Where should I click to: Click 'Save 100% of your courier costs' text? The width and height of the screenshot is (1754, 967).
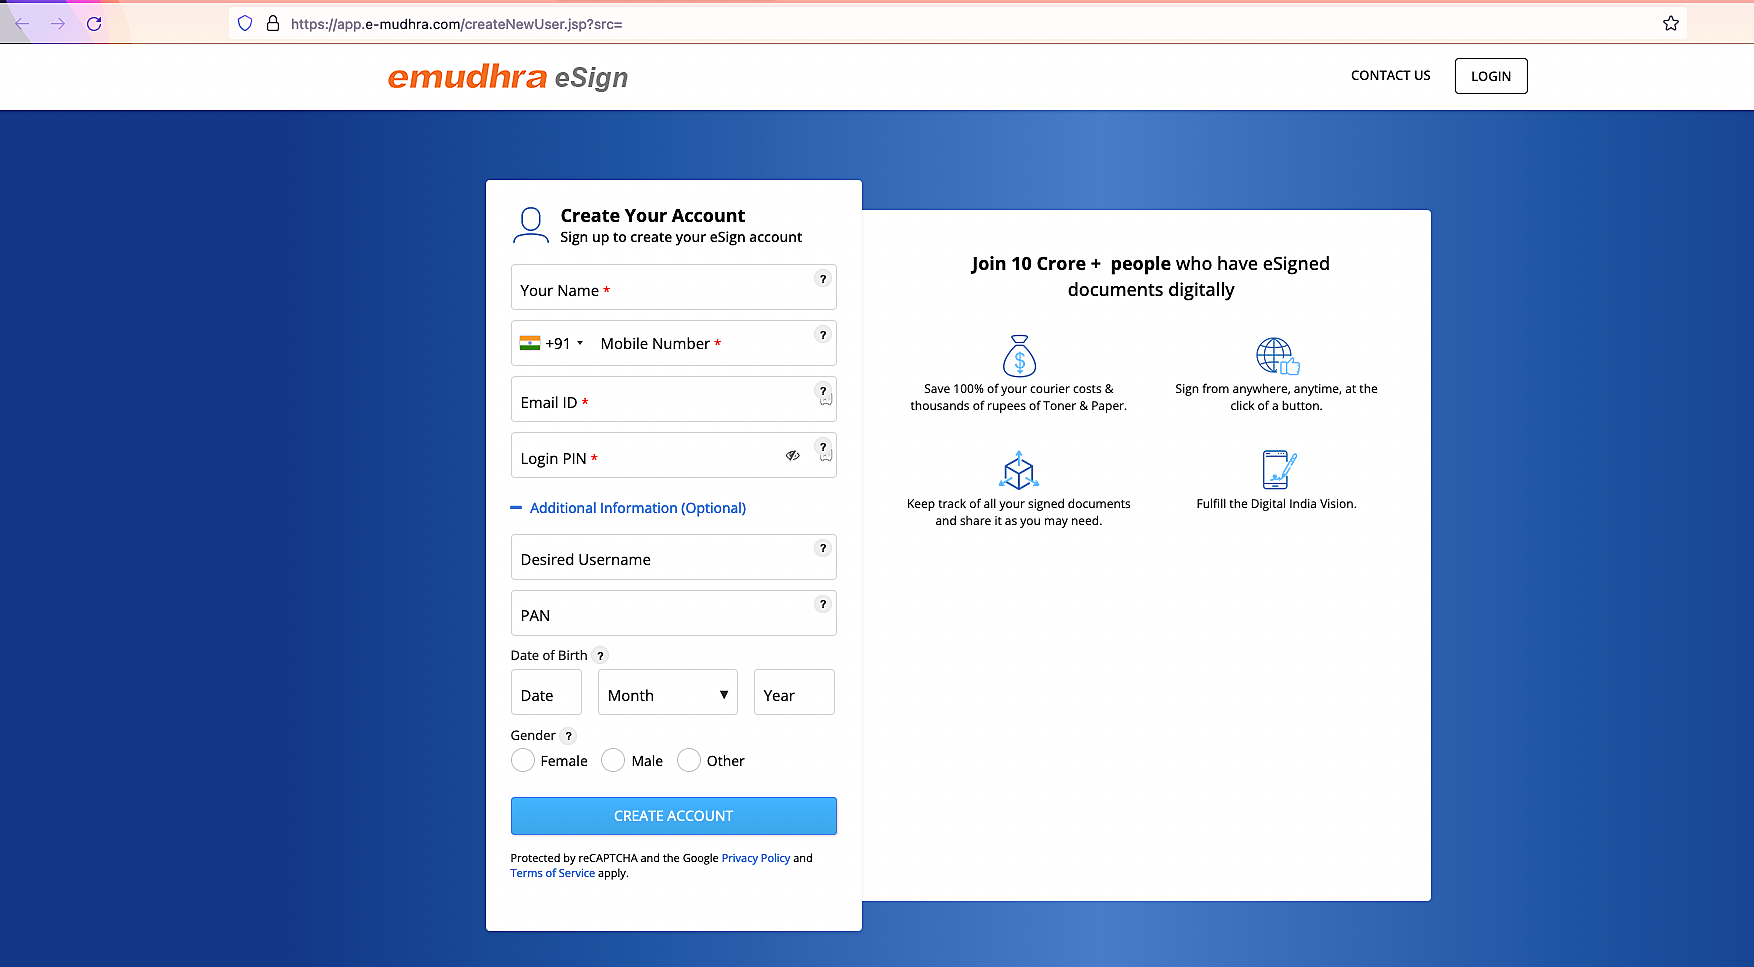click(x=1019, y=397)
